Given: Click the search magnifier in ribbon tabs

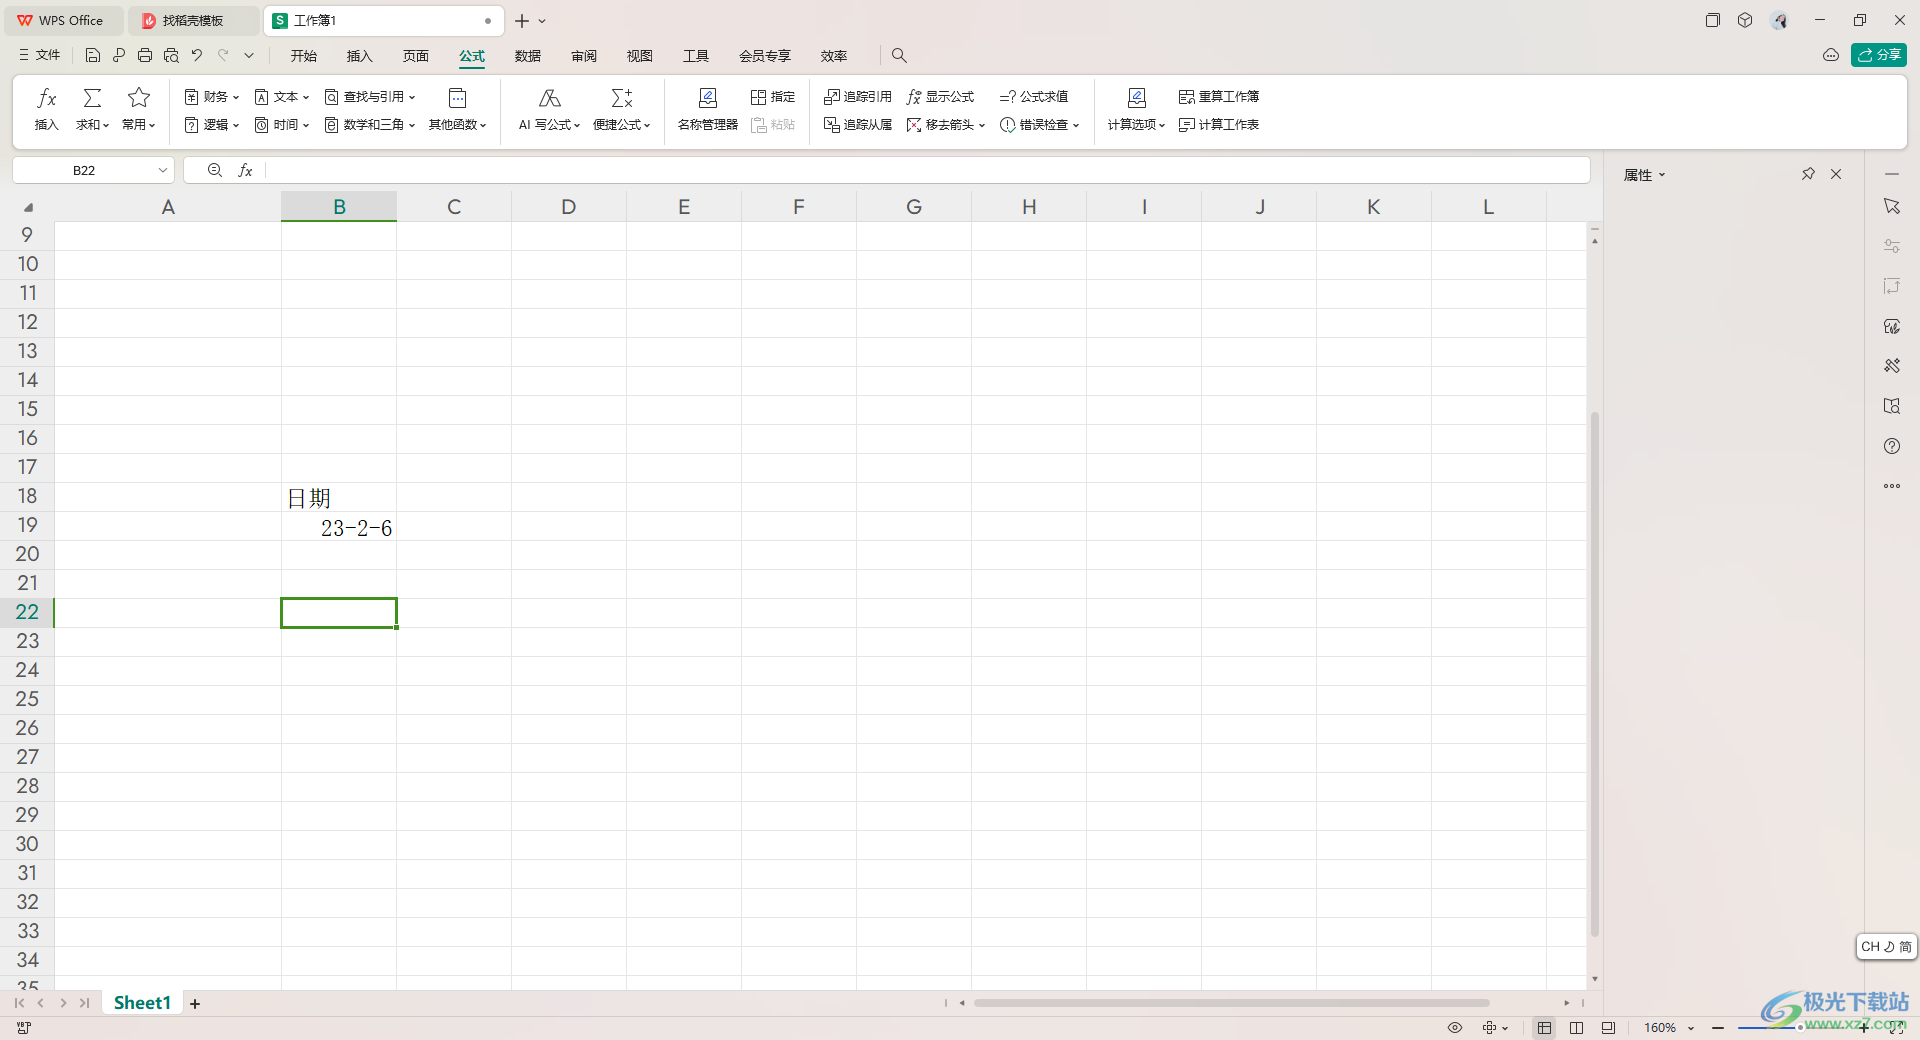Looking at the screenshot, I should [x=899, y=56].
